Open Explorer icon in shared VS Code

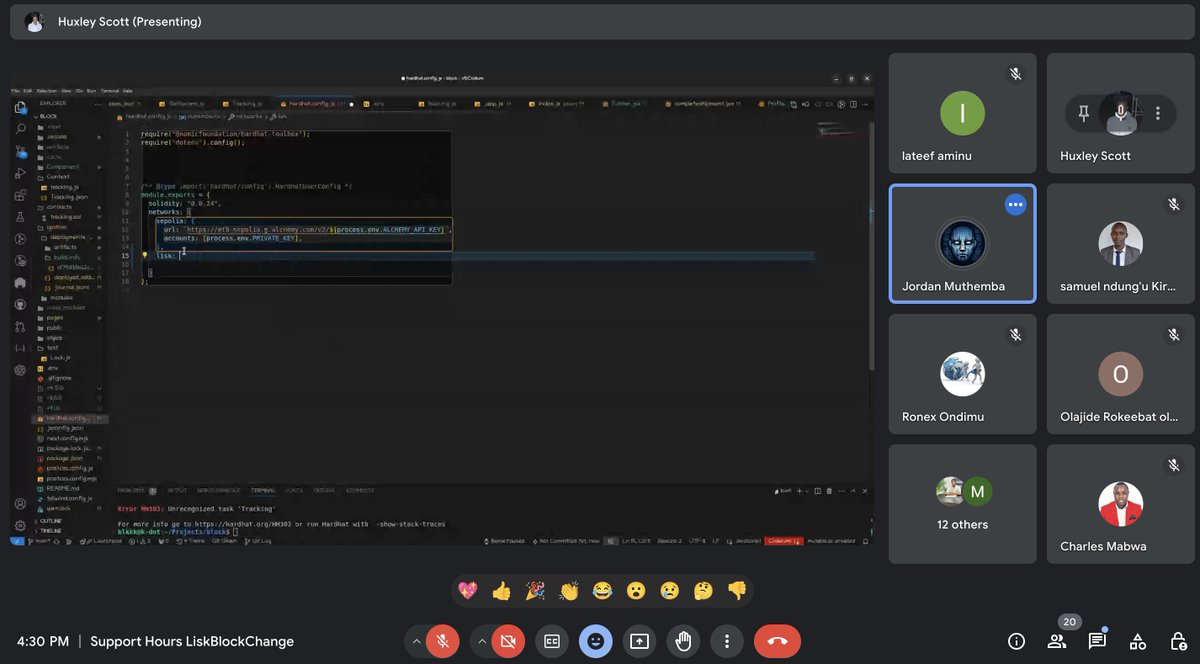point(20,108)
